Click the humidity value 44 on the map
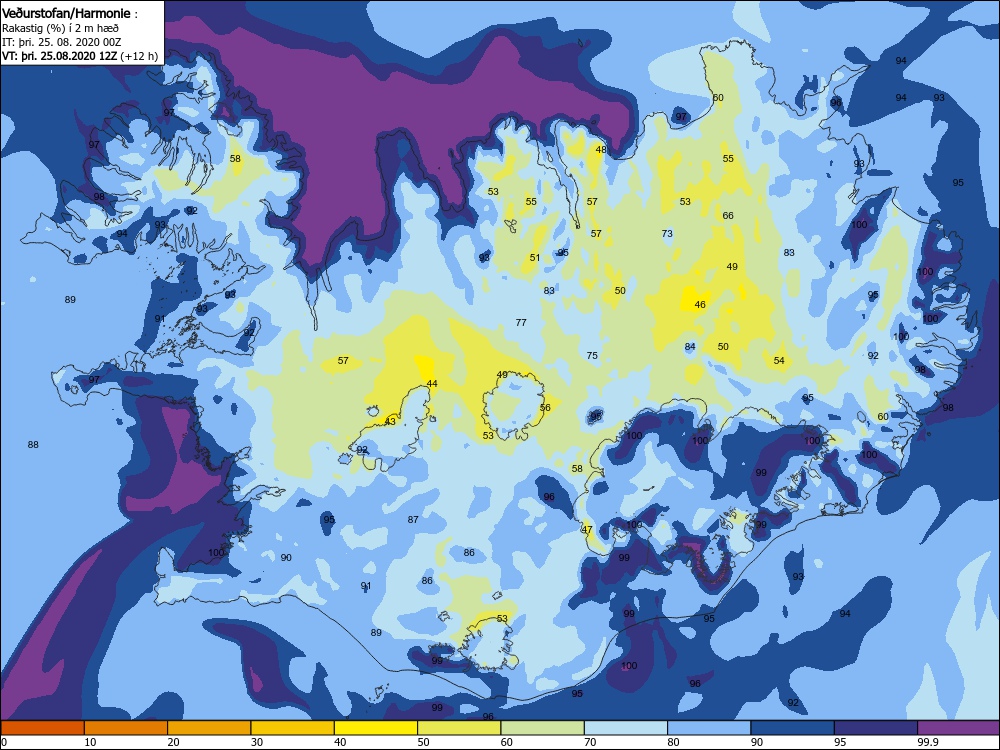Viewport: 1000px width, 750px height. point(432,384)
